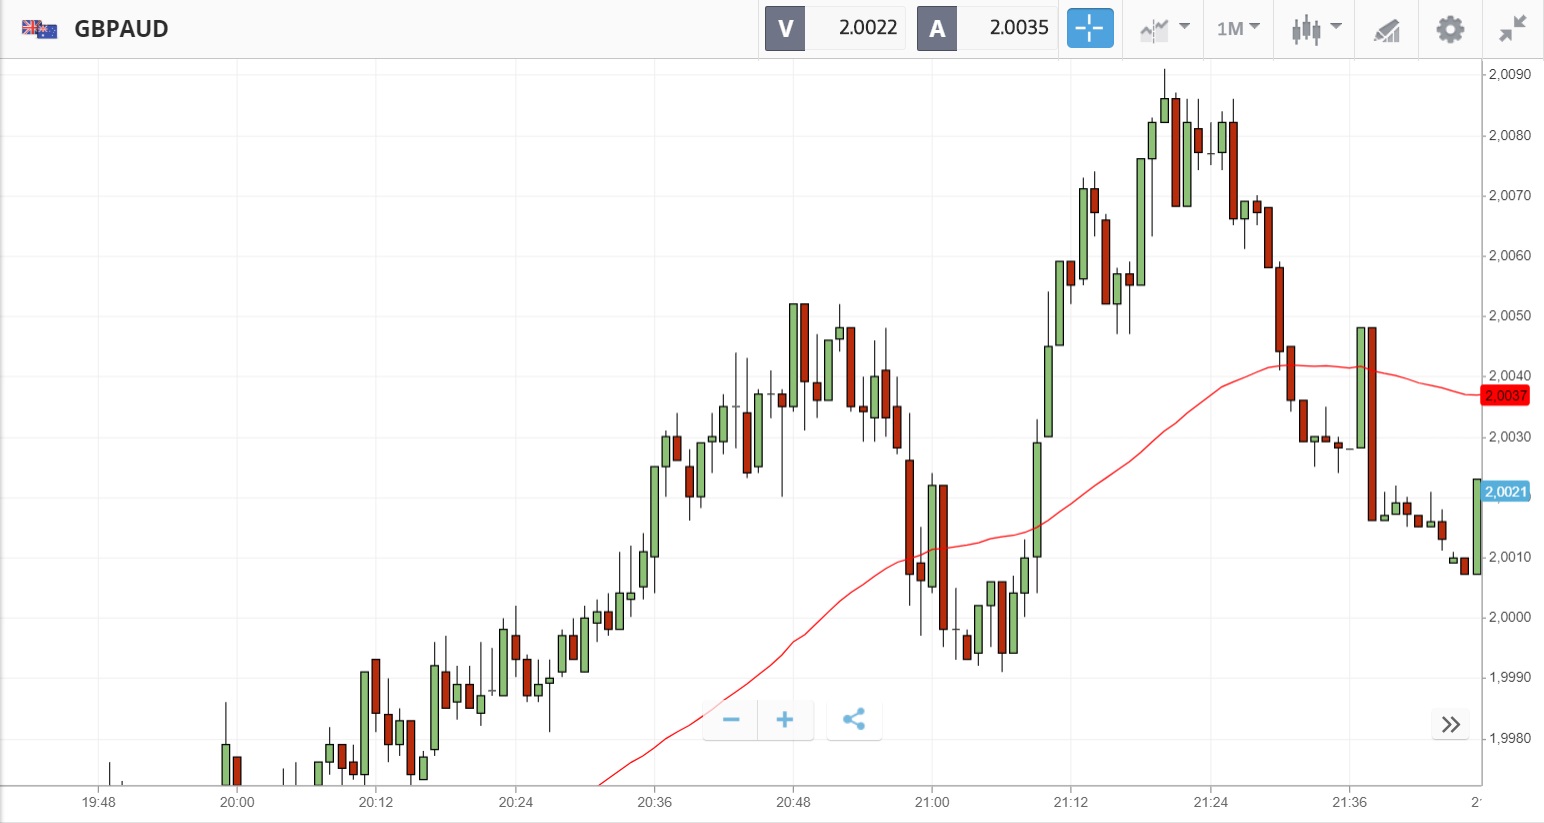Open the indicators dropdown
Screen dimensions: 1544x823
tap(1164, 28)
